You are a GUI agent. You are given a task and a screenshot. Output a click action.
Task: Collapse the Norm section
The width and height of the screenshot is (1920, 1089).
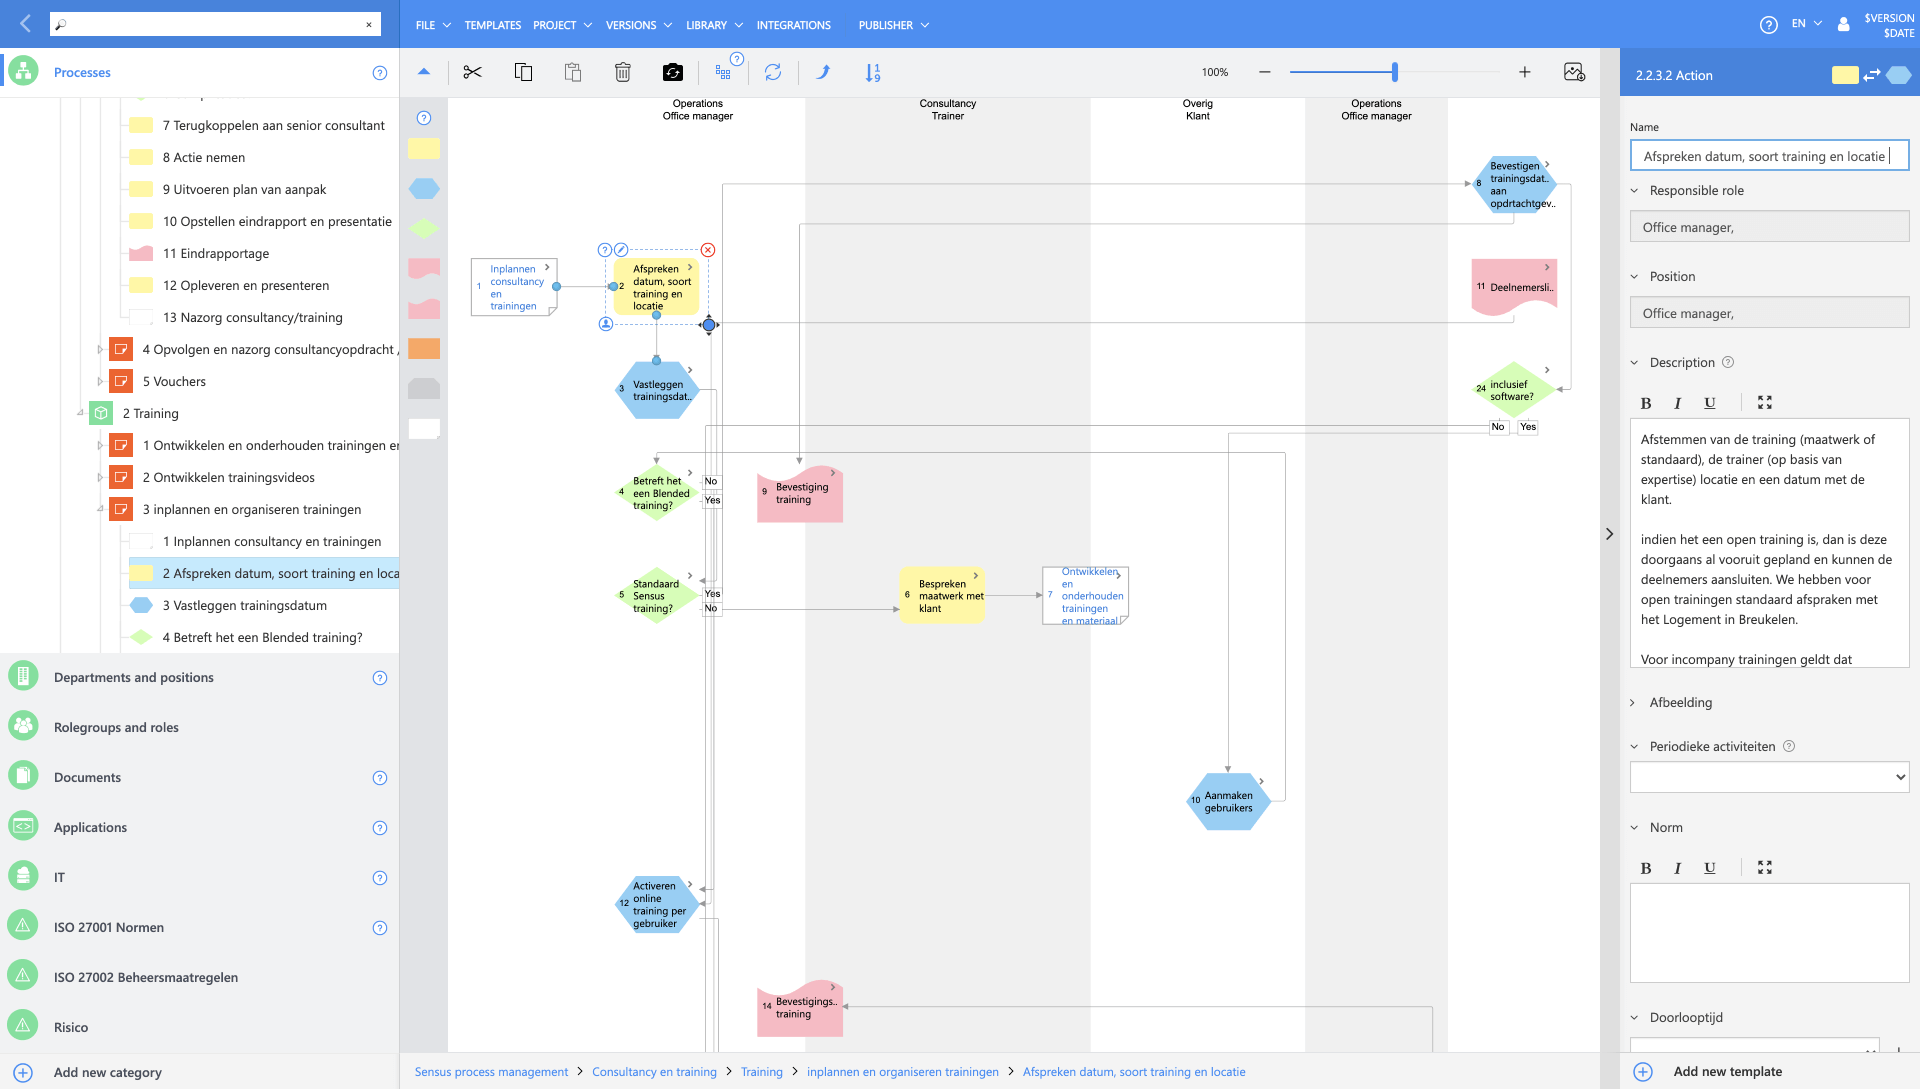1635,827
